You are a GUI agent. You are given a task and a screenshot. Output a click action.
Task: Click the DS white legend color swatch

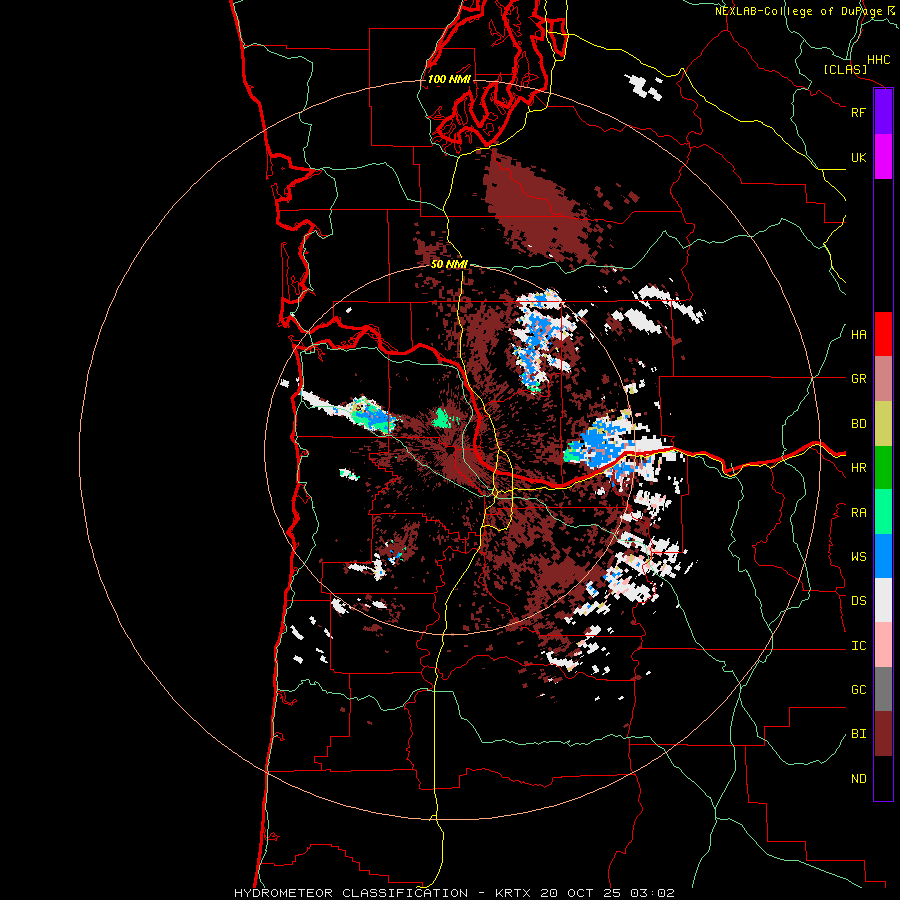[883, 600]
